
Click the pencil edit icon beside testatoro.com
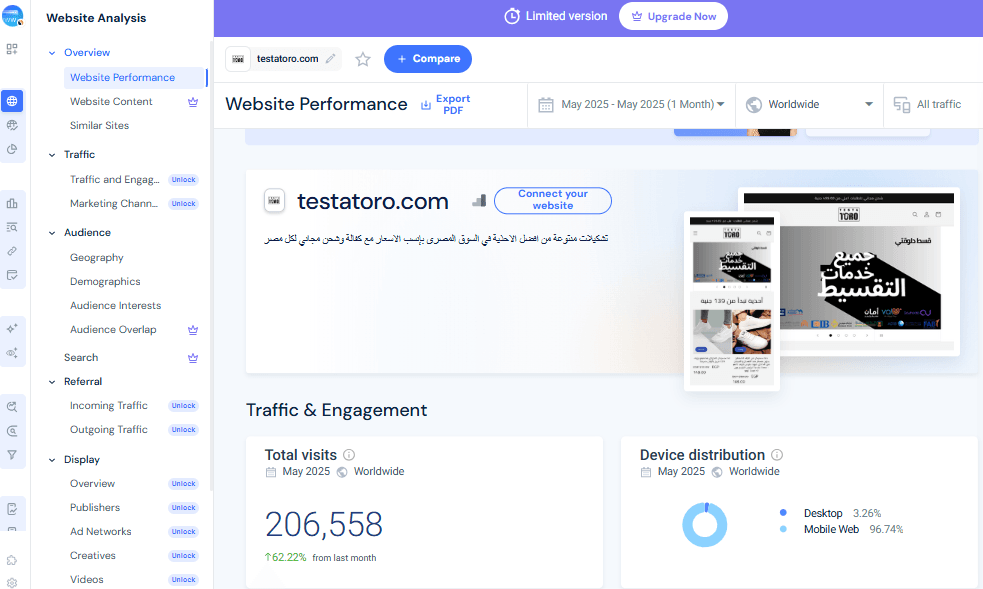[330, 59]
